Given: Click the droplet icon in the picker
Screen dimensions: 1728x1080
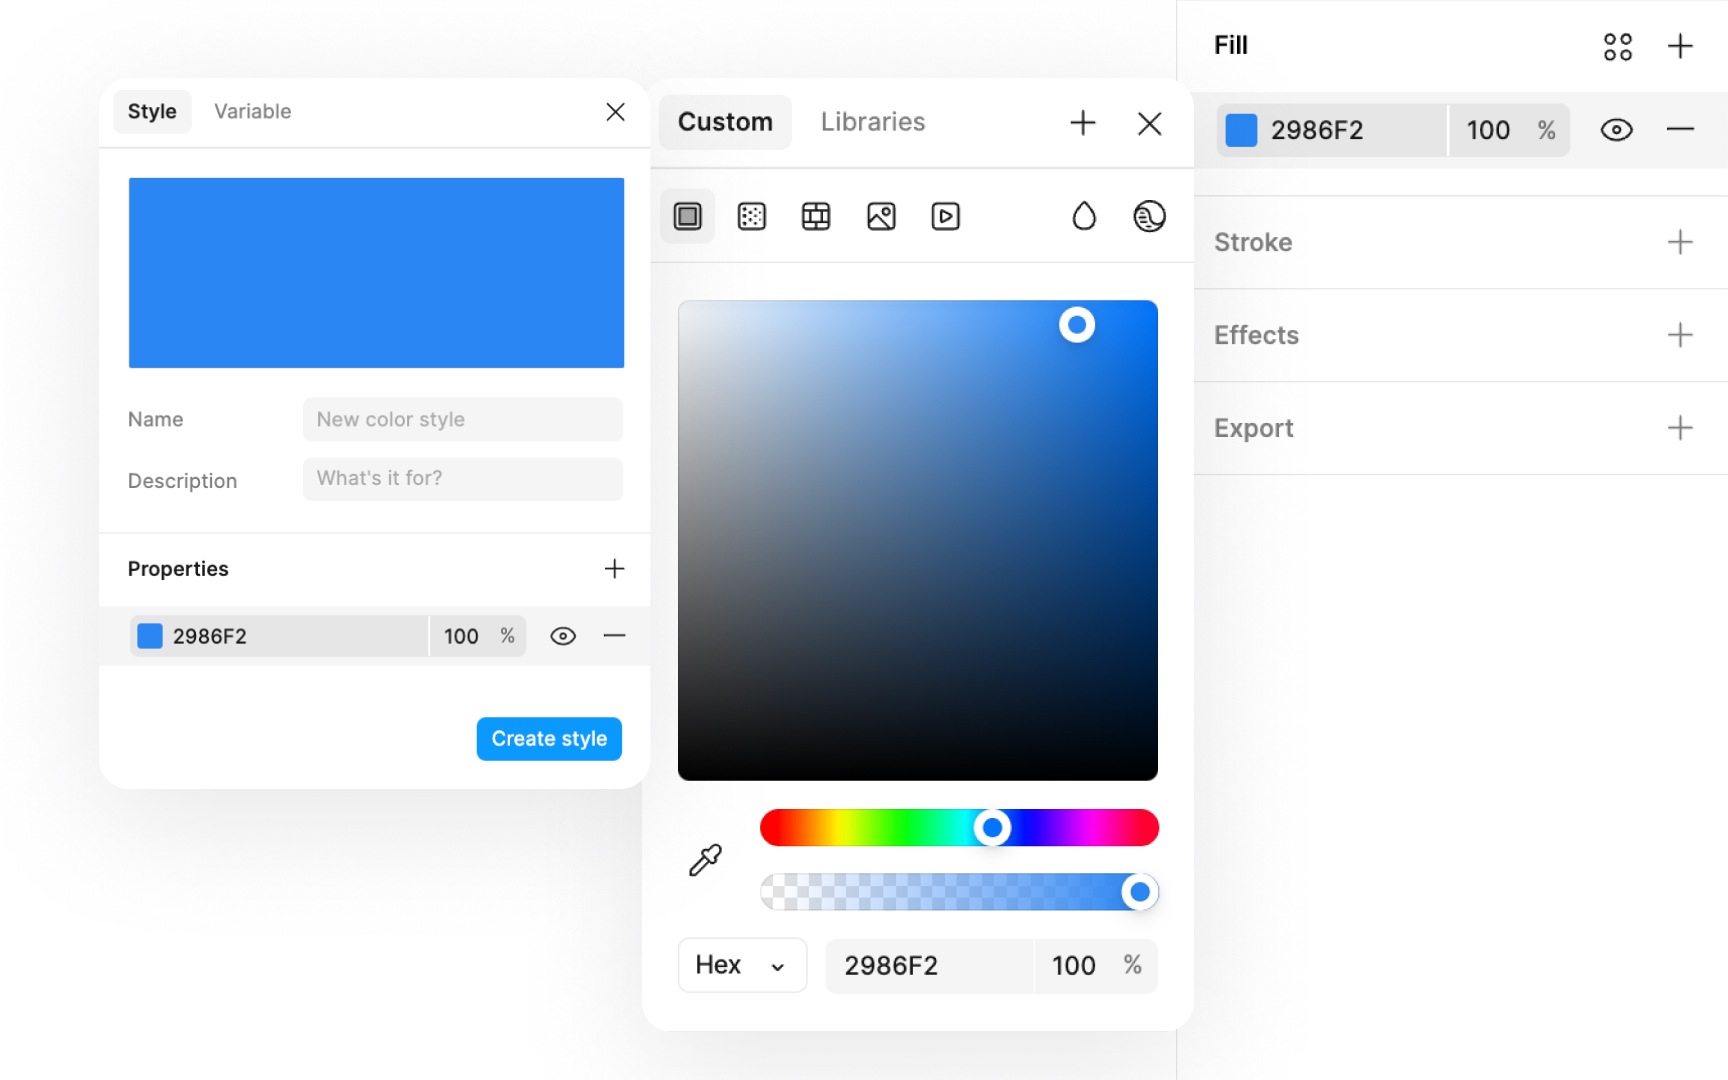Looking at the screenshot, I should 1084,215.
